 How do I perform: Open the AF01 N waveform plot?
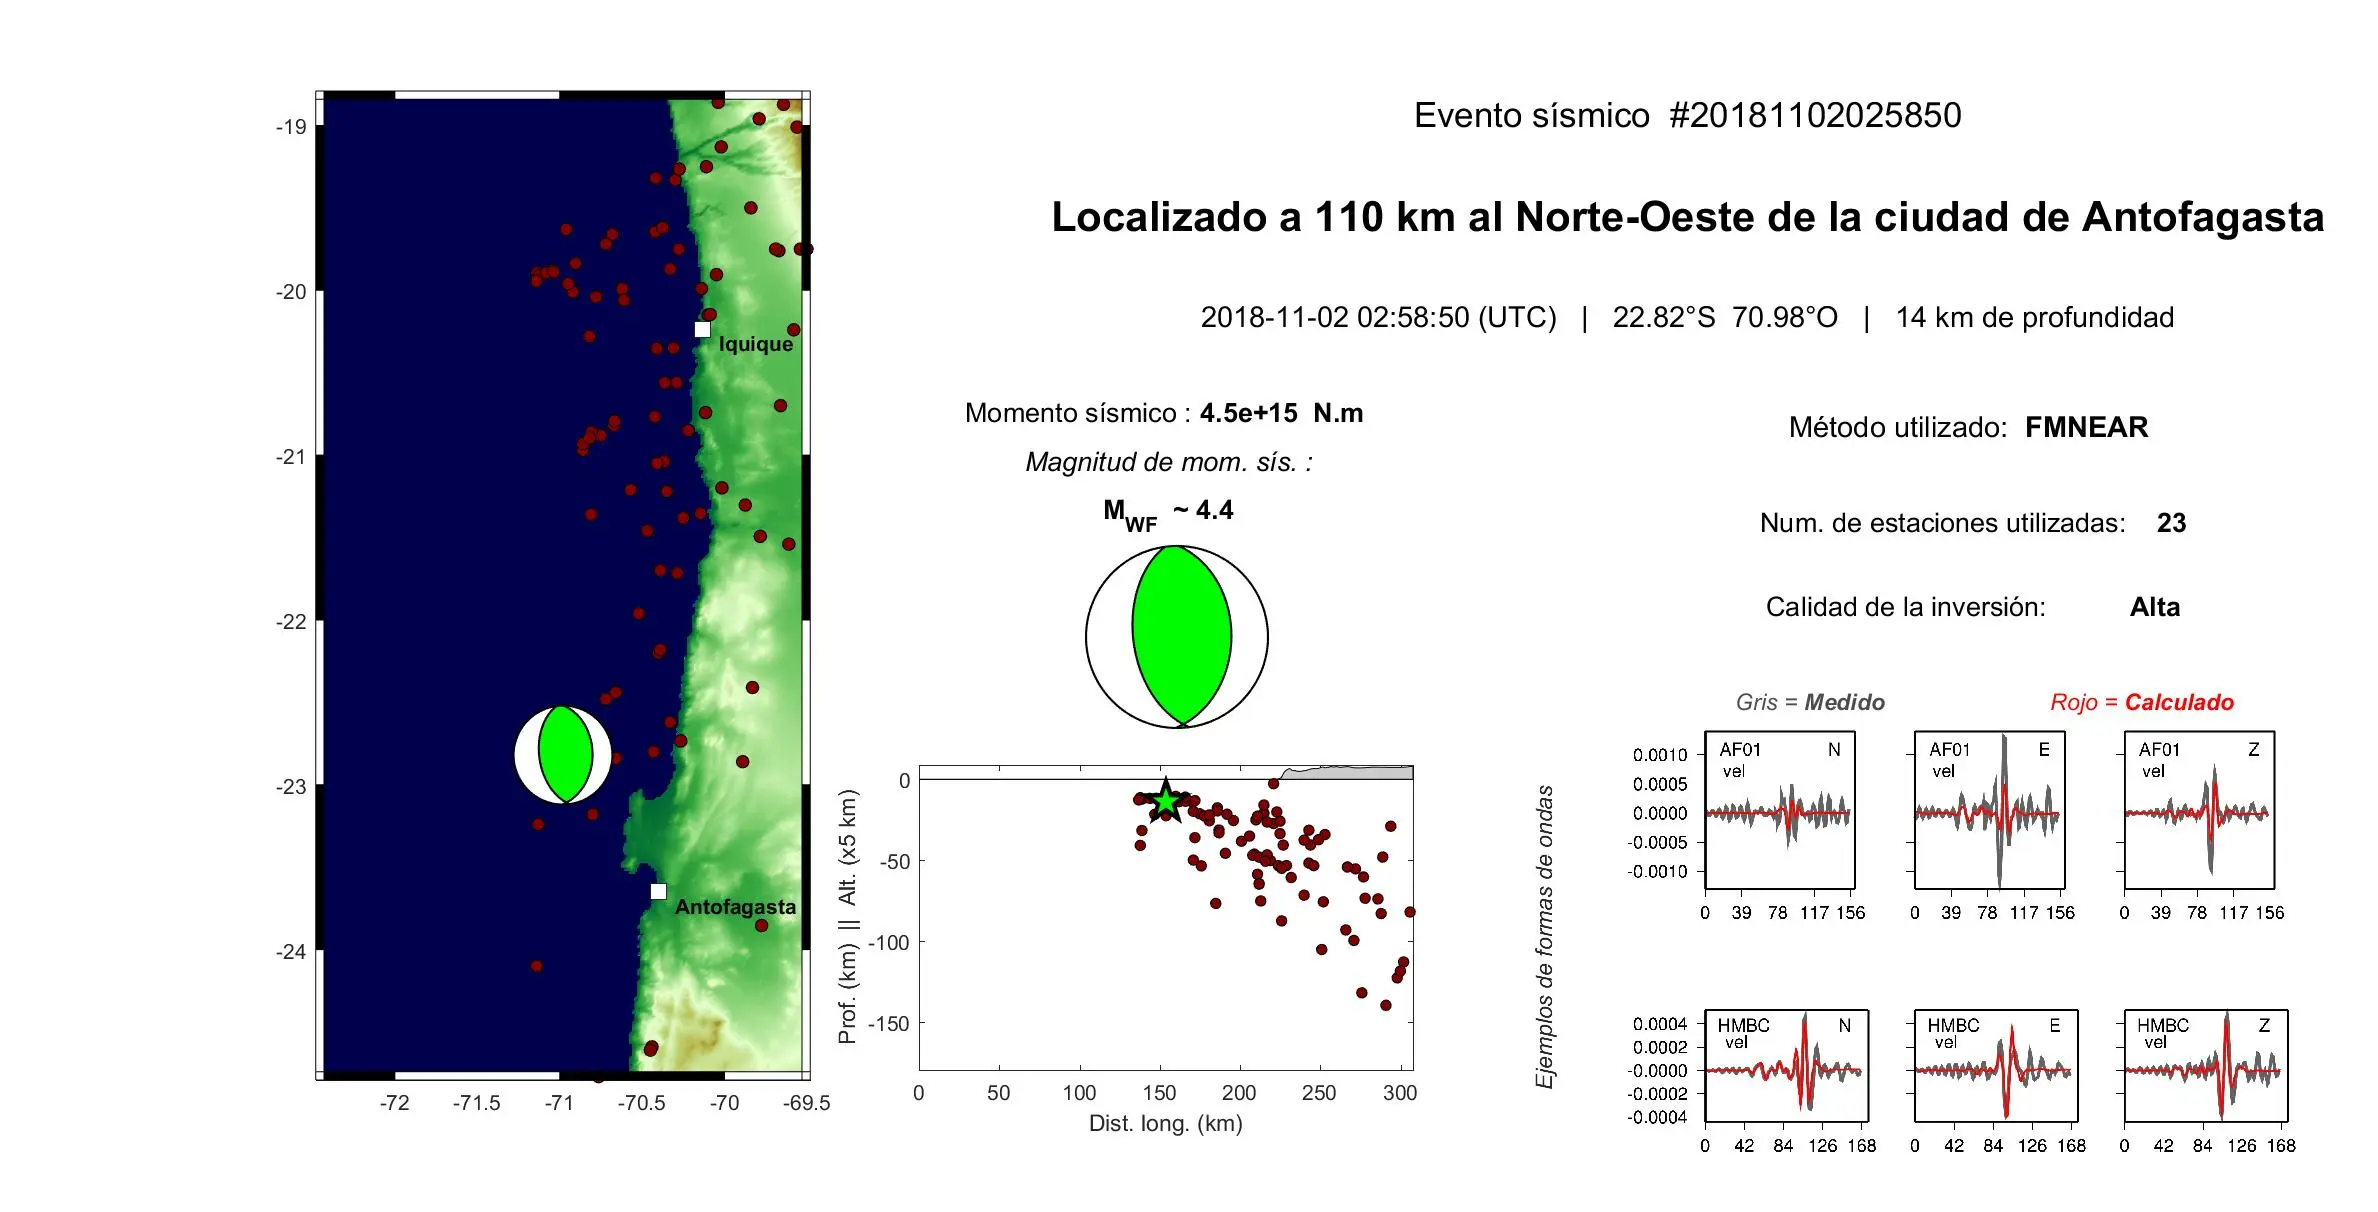1780,810
